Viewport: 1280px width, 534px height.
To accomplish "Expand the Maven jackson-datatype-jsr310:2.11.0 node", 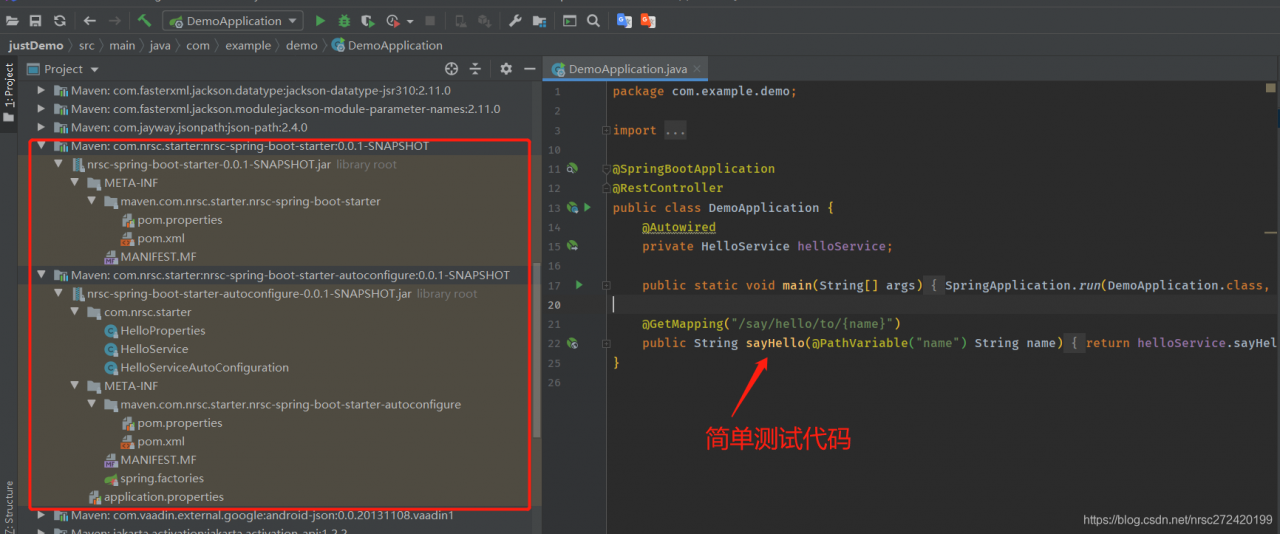I will [x=42, y=90].
